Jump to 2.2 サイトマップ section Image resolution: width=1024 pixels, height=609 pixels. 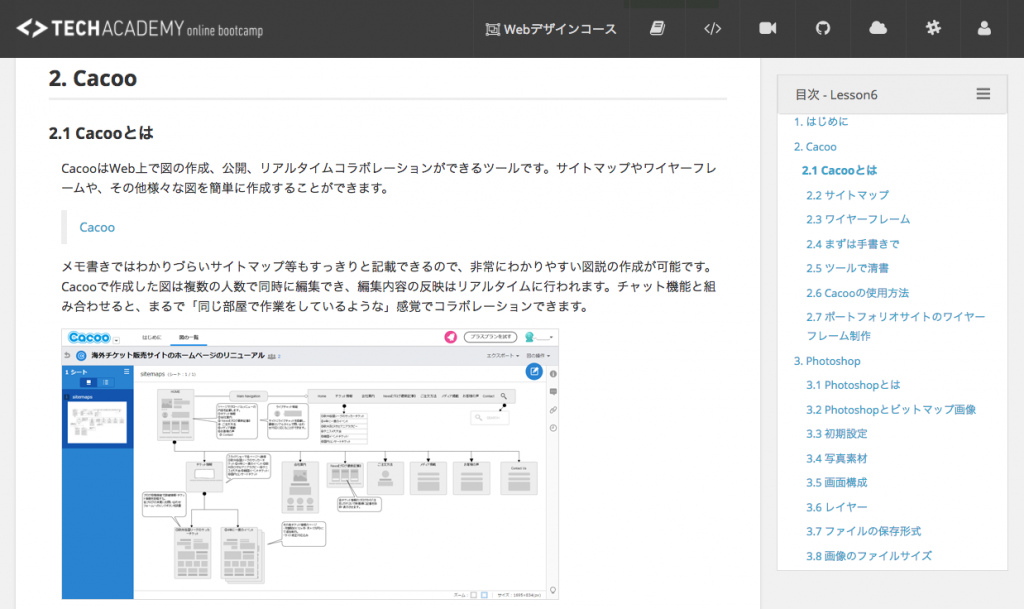[x=847, y=195]
